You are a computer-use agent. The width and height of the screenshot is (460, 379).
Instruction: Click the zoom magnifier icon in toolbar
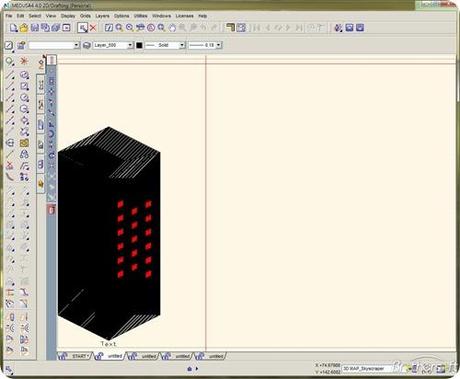[x=119, y=28]
